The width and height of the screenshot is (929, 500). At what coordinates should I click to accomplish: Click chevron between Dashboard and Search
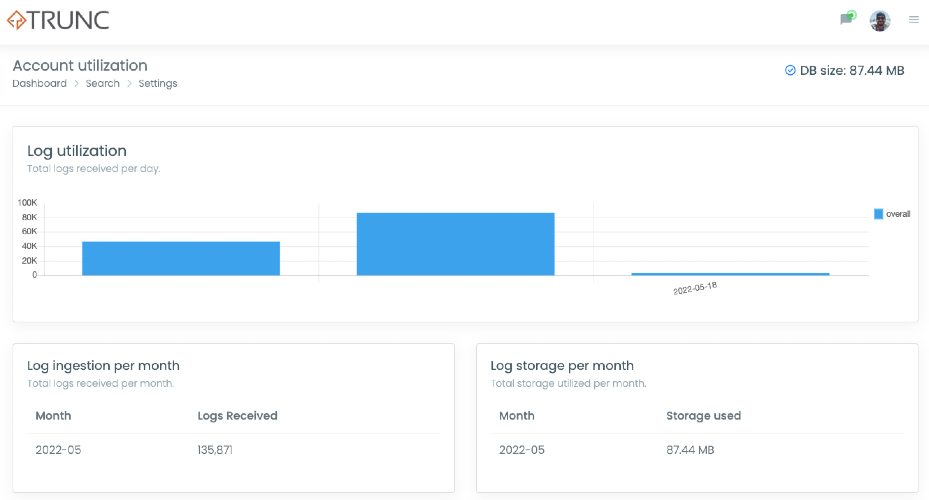pyautogui.click(x=76, y=84)
